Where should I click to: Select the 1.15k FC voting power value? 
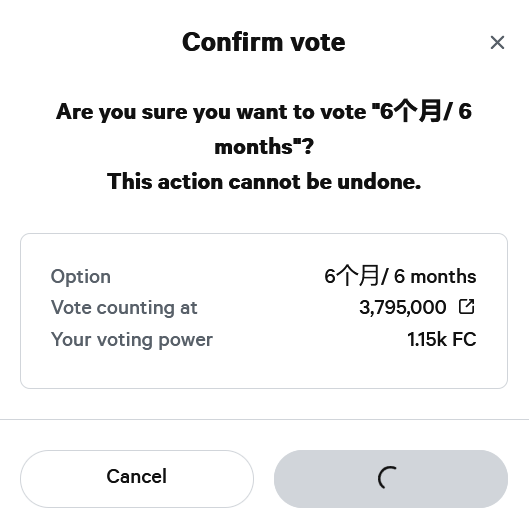pos(442,339)
